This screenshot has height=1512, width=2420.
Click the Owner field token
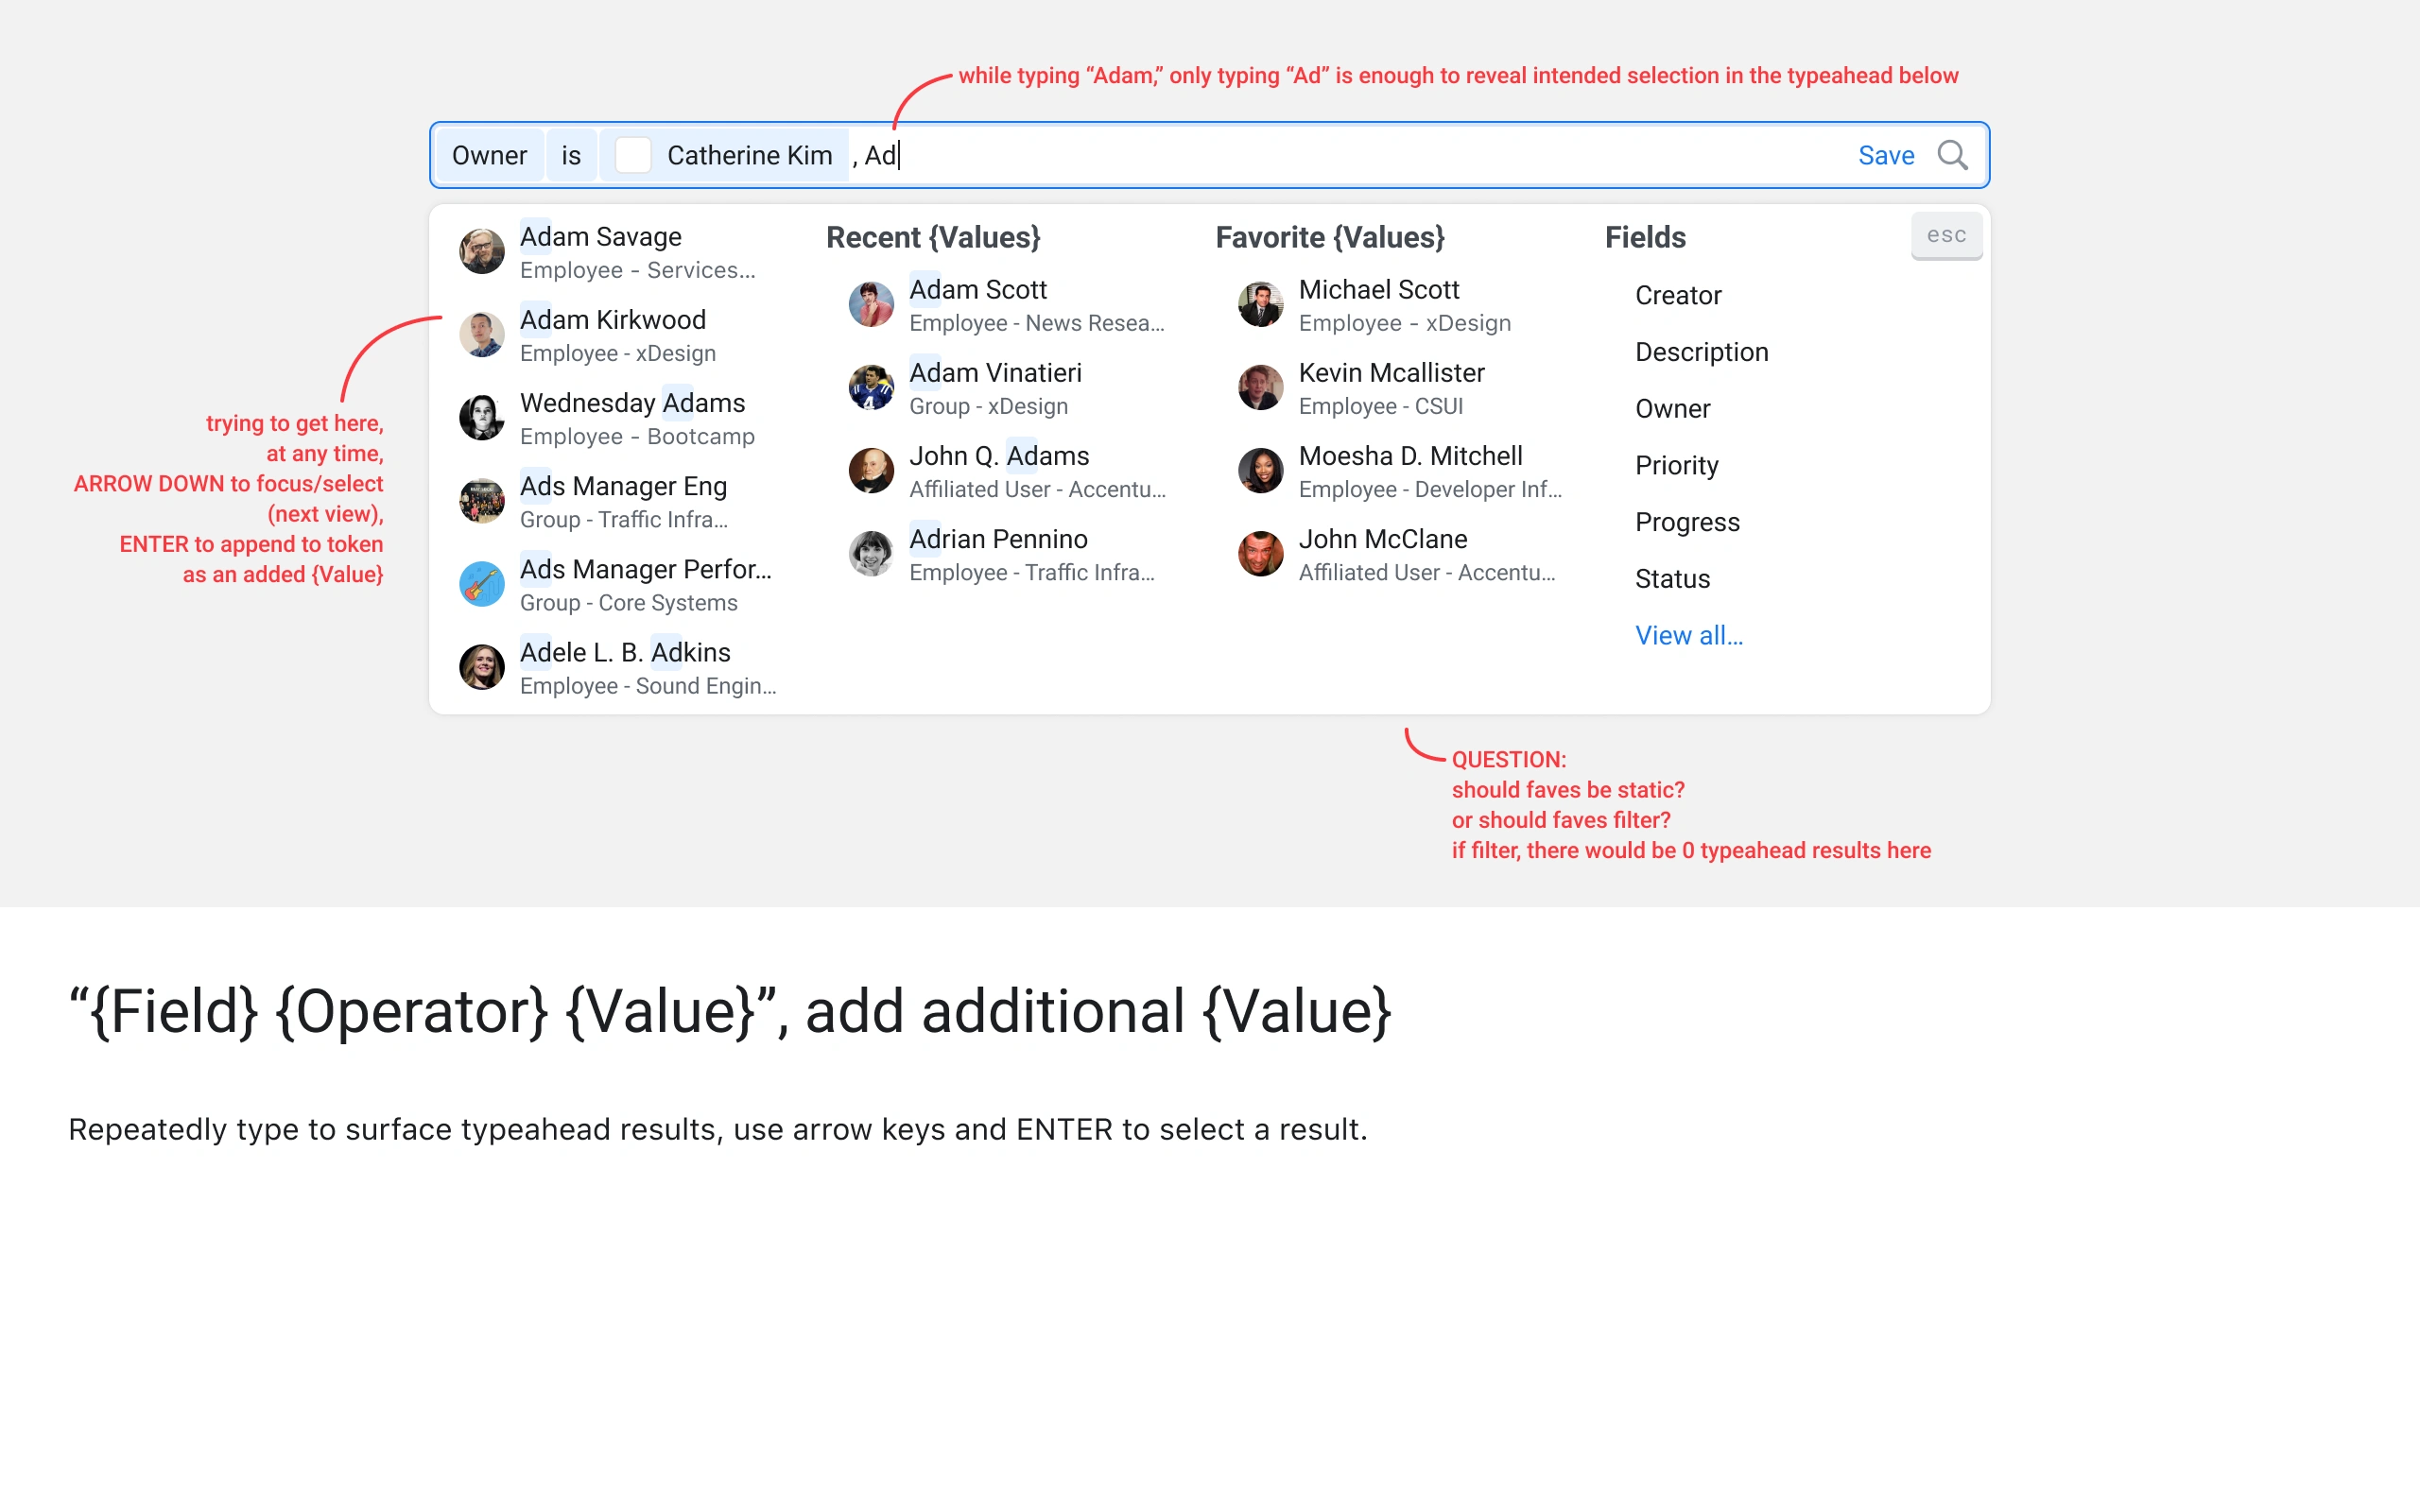[489, 155]
